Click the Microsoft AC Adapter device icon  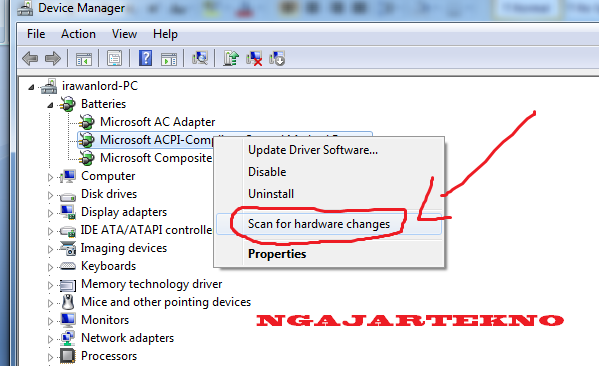click(x=87, y=122)
